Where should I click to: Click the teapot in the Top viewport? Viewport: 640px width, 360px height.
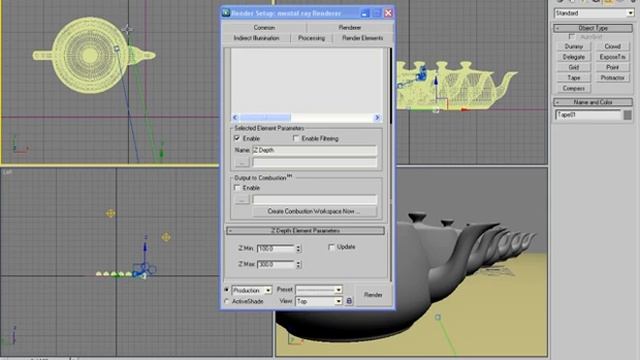pos(91,56)
